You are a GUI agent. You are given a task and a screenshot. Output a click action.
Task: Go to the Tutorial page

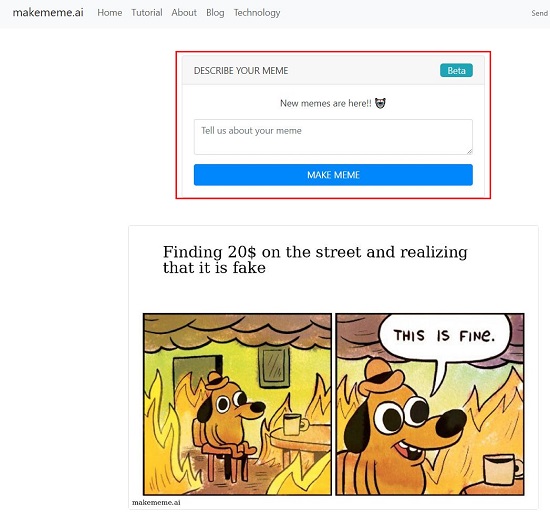coord(147,13)
